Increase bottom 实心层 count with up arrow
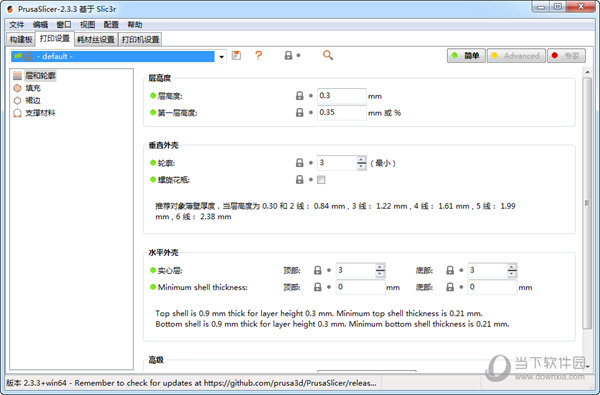The width and height of the screenshot is (600, 395). coord(512,267)
